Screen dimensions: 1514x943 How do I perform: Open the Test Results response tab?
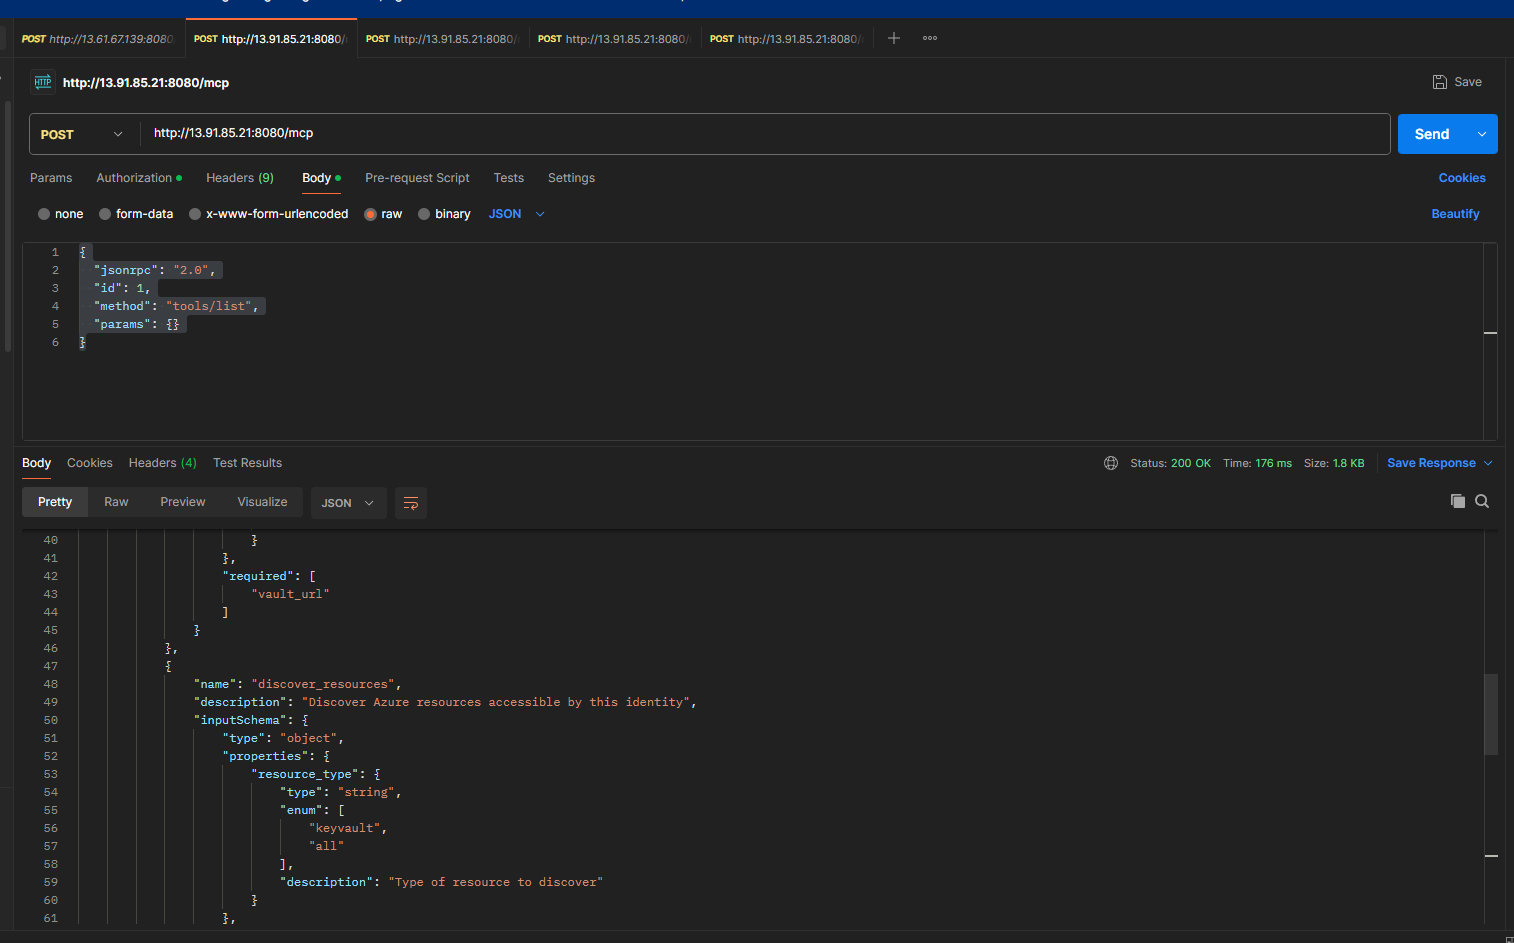(247, 463)
